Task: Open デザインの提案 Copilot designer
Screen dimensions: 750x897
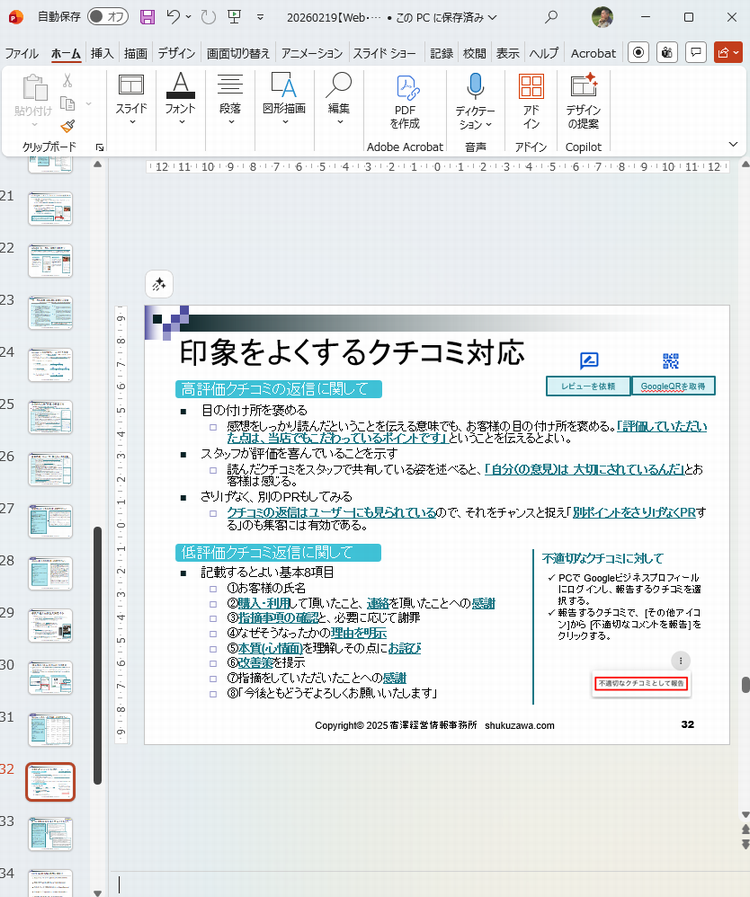Action: [x=583, y=100]
